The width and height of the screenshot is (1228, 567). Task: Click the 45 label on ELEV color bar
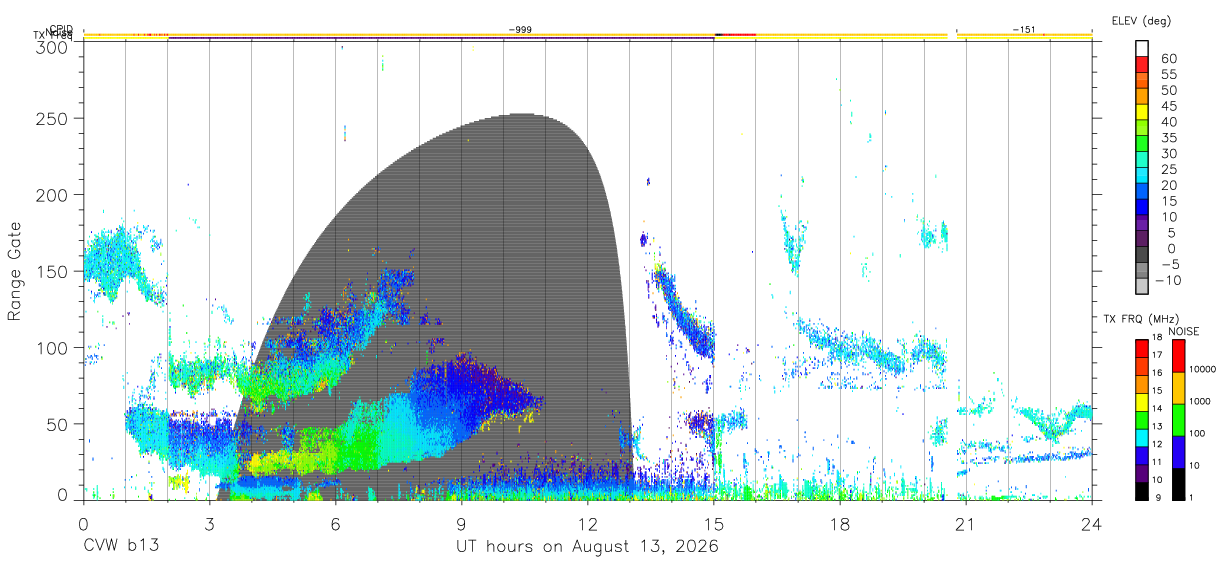[x=1168, y=106]
